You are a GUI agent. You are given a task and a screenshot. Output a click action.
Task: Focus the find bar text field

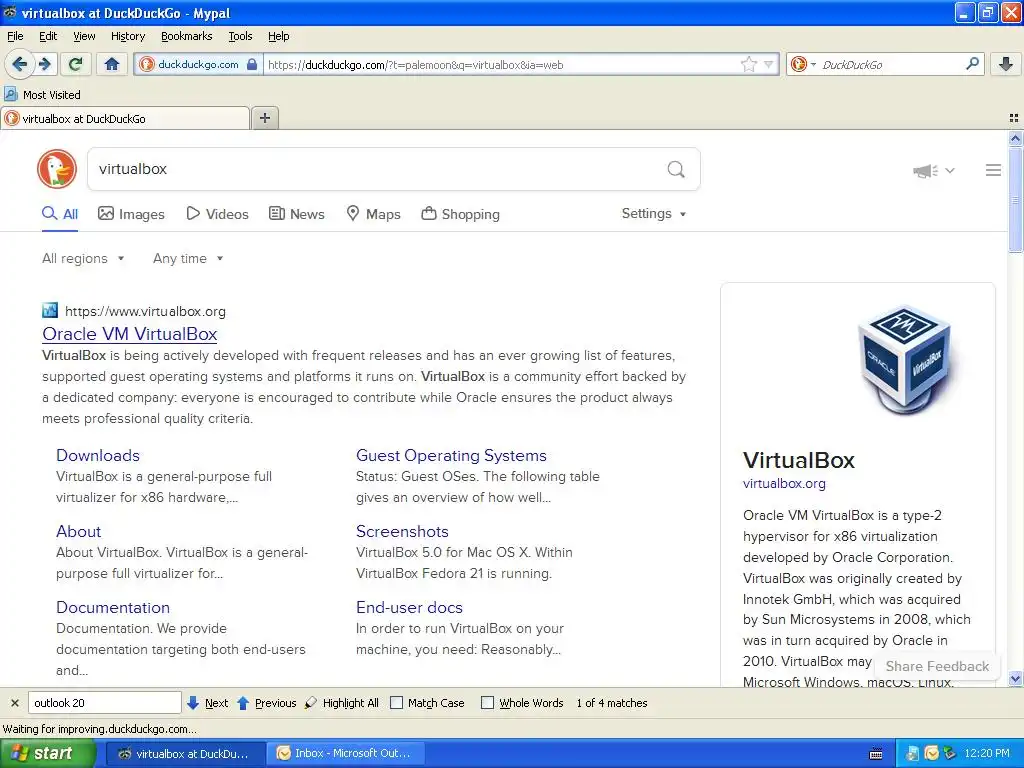pyautogui.click(x=104, y=703)
